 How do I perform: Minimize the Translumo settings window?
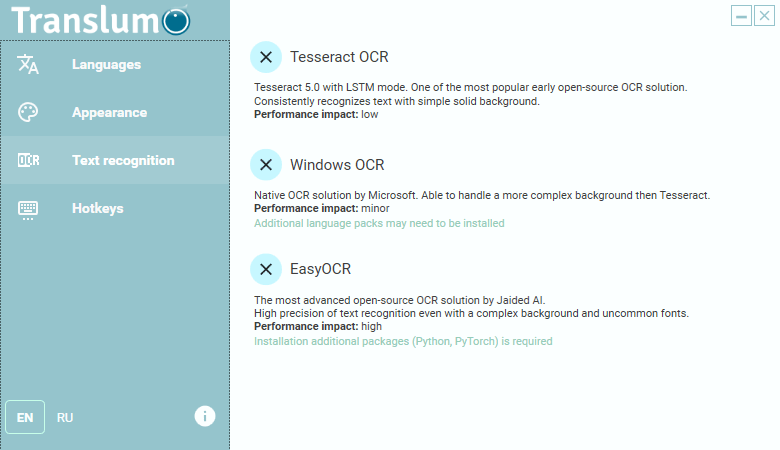point(741,16)
